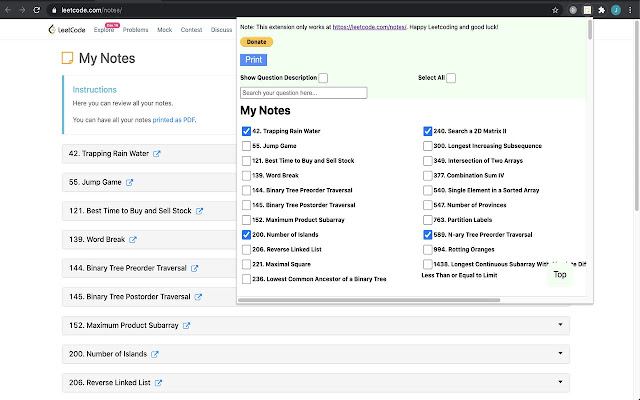Image resolution: width=640 pixels, height=400 pixels.
Task: Open external link icon beside Trapping Rain Water
Action: tap(157, 154)
